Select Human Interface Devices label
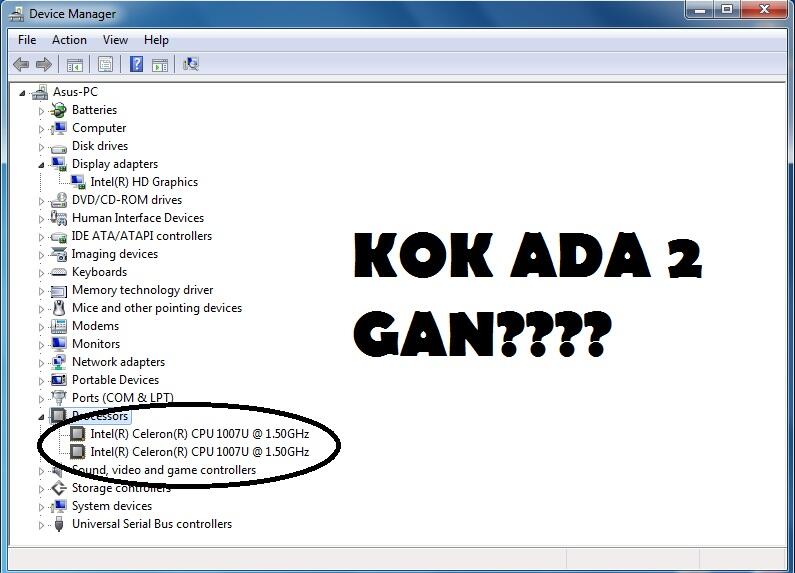This screenshot has width=795, height=573. [138, 218]
